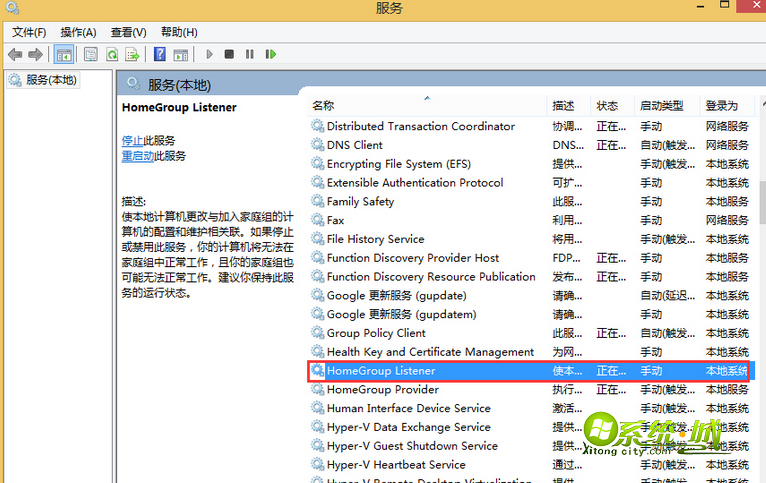The height and width of the screenshot is (483, 766).
Task: Click the gear icon beside File History Service
Action: tap(318, 238)
